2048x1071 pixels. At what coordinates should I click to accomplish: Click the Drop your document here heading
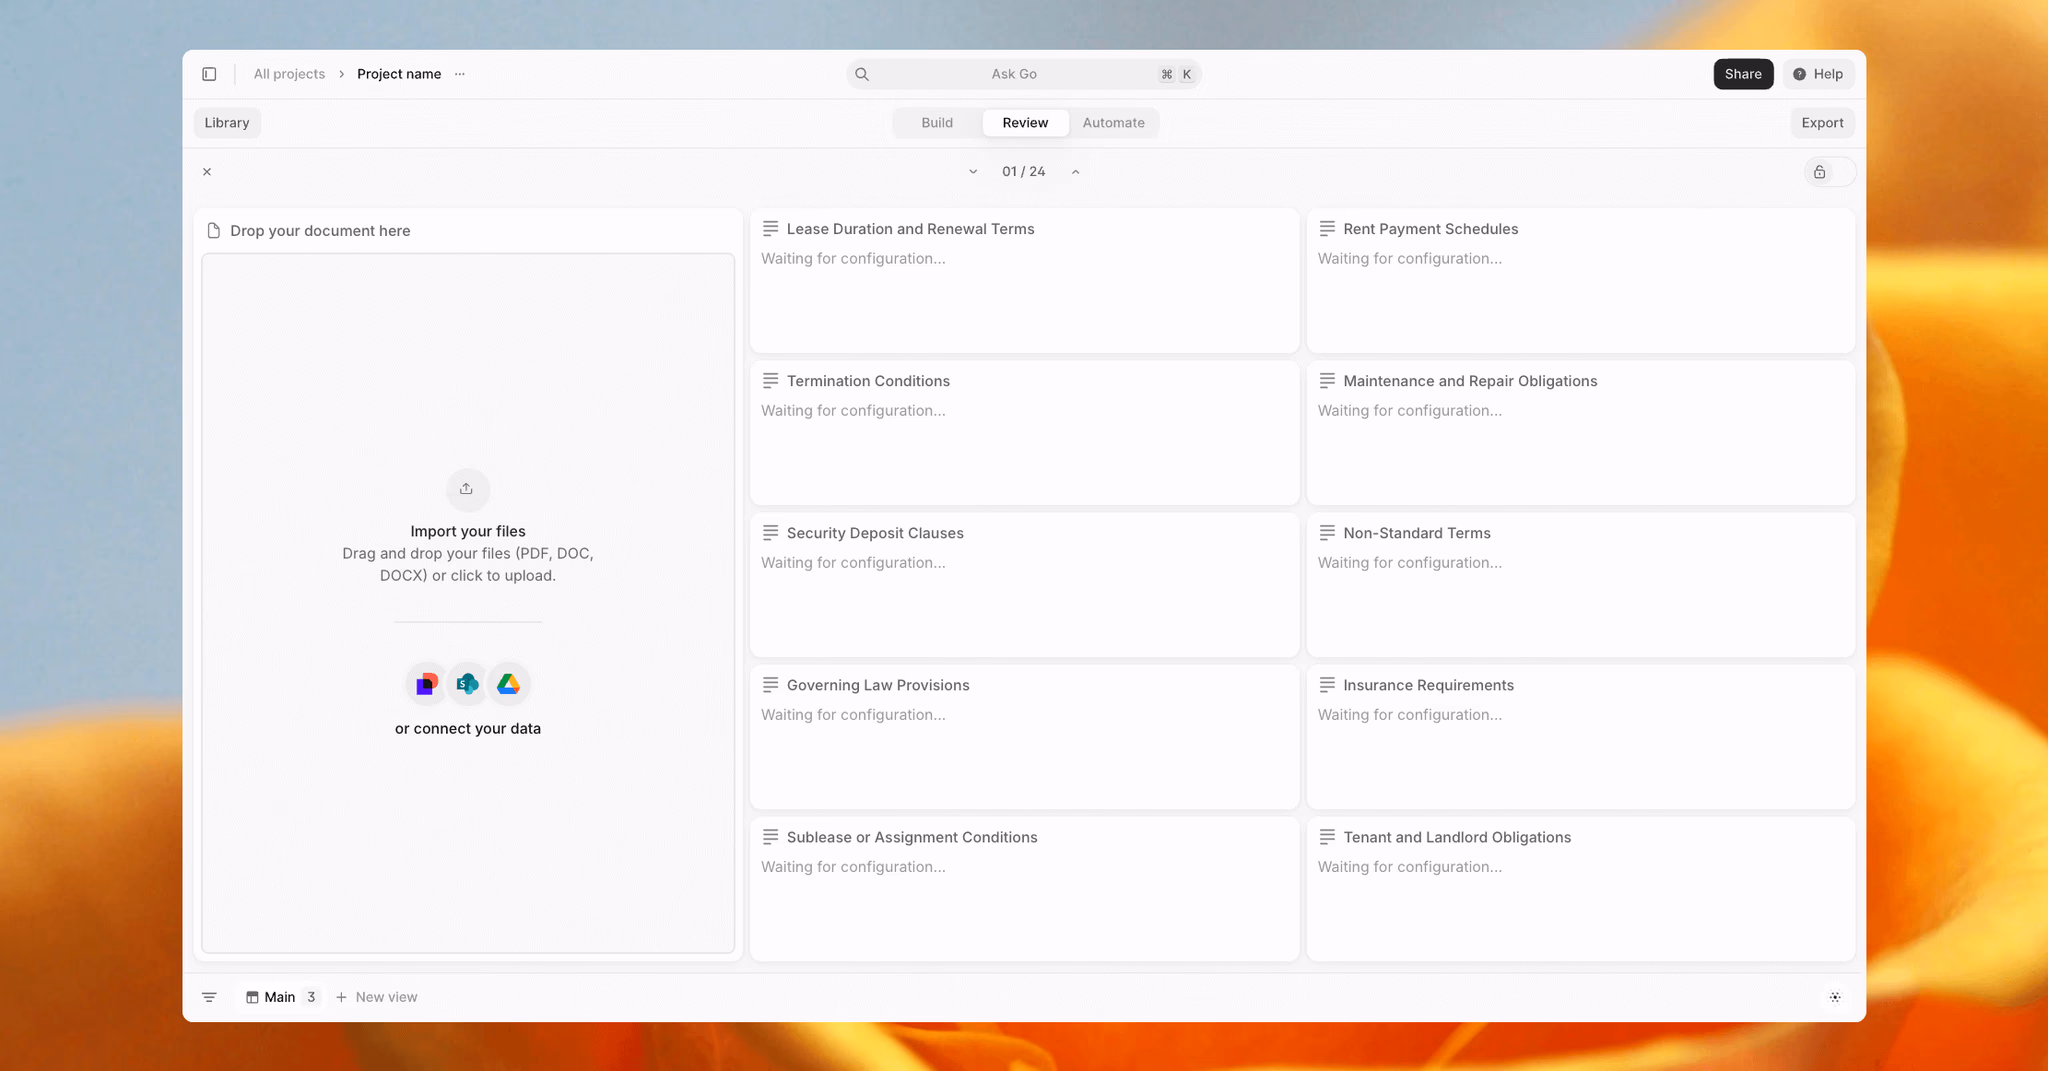320,231
